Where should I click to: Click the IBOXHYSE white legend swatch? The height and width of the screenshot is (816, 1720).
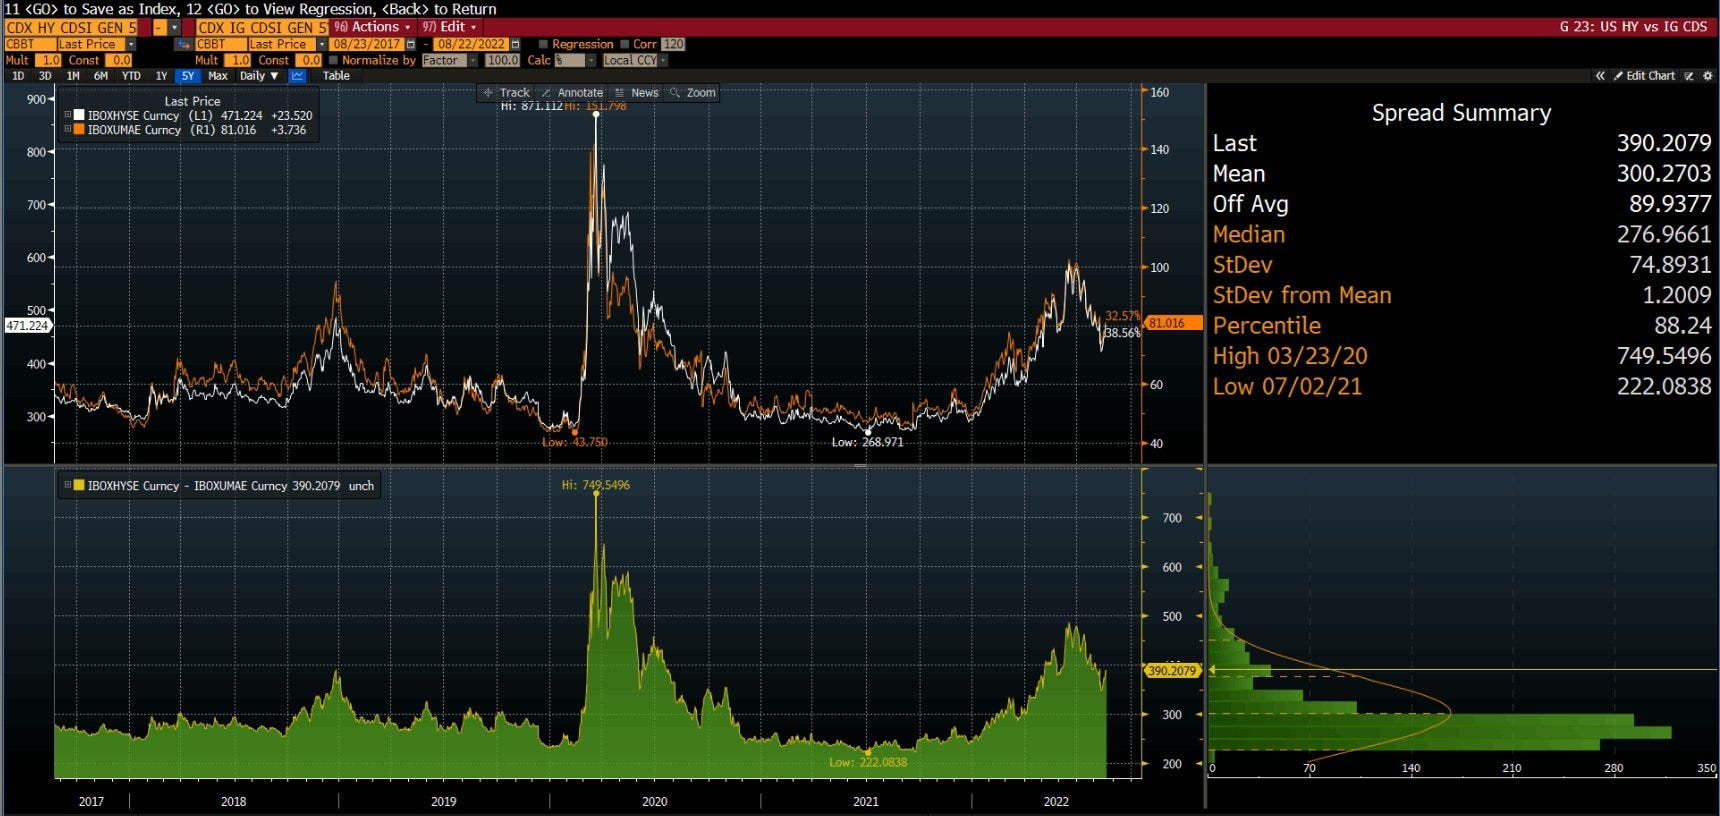coord(79,115)
